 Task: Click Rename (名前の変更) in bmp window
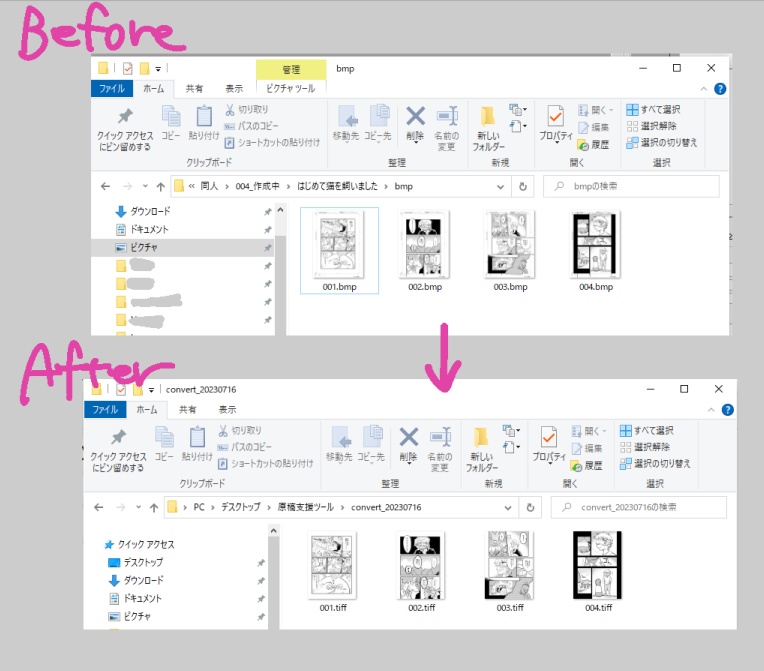pyautogui.click(x=447, y=128)
